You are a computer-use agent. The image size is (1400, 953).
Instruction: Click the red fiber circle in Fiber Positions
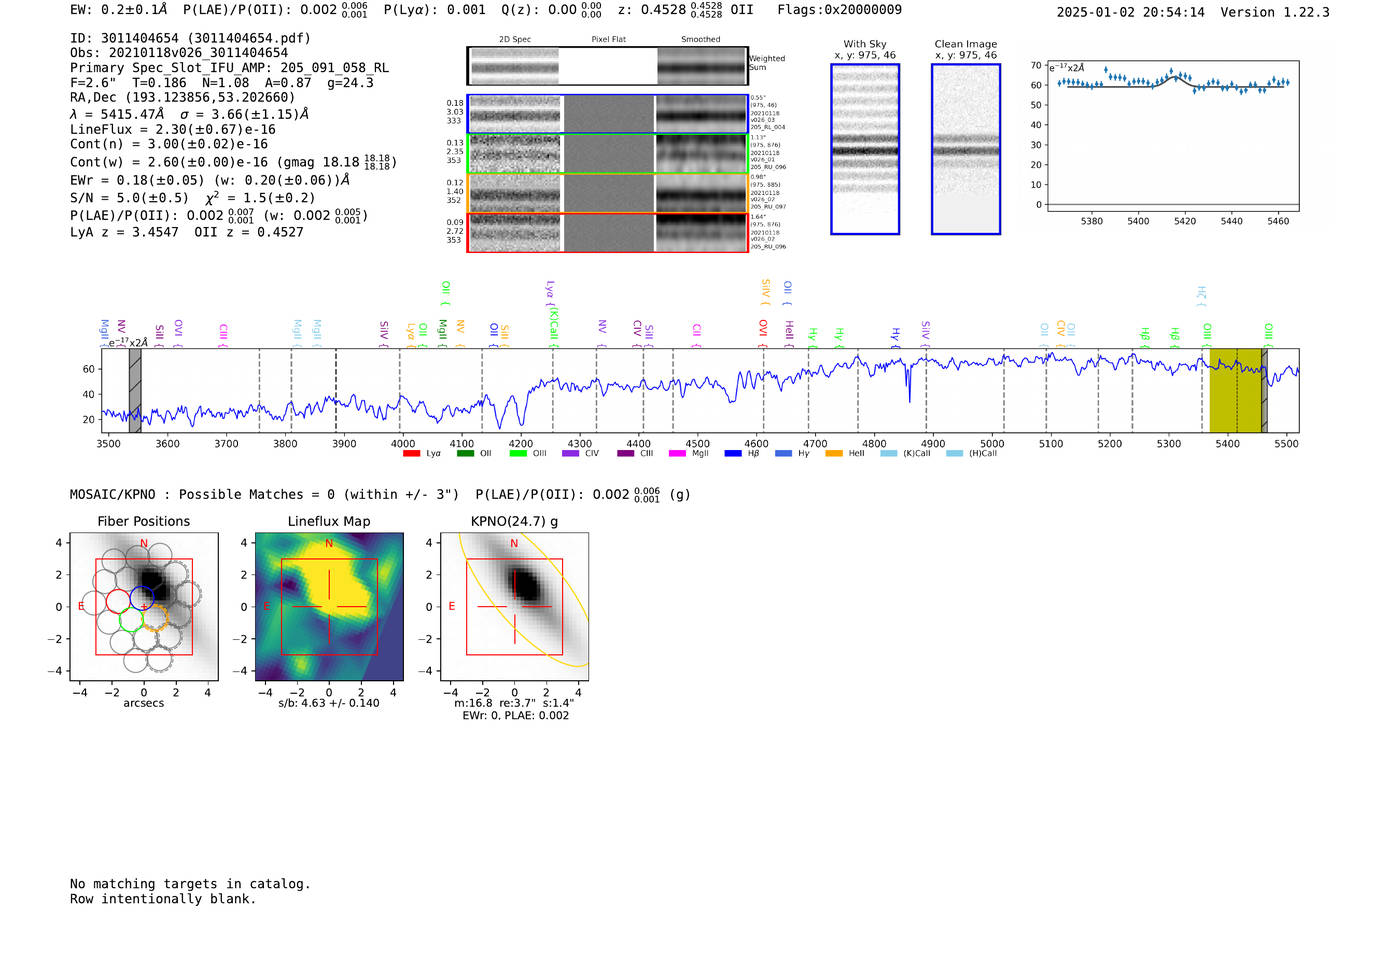118,602
